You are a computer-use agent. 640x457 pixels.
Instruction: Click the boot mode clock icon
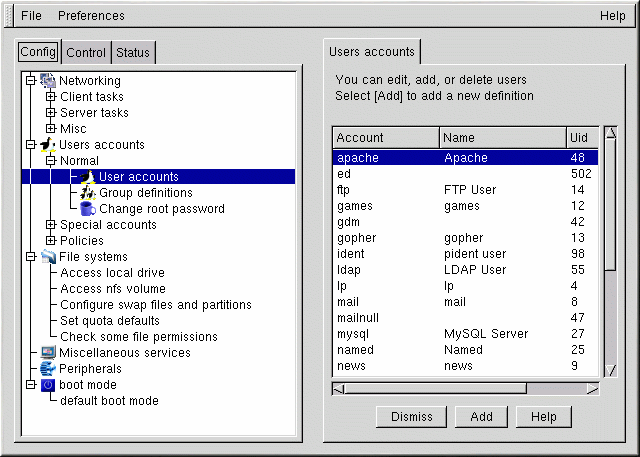pyautogui.click(x=48, y=385)
